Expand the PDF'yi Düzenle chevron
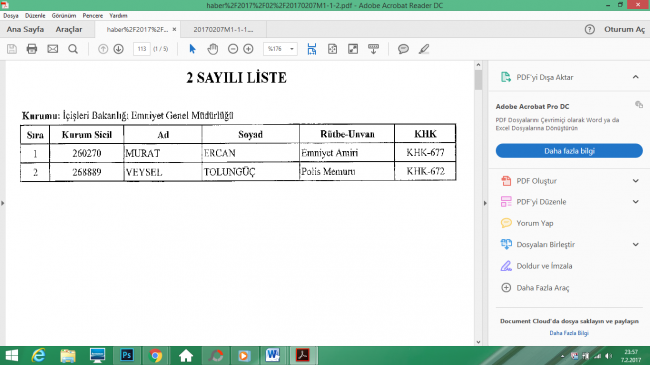 click(x=635, y=202)
